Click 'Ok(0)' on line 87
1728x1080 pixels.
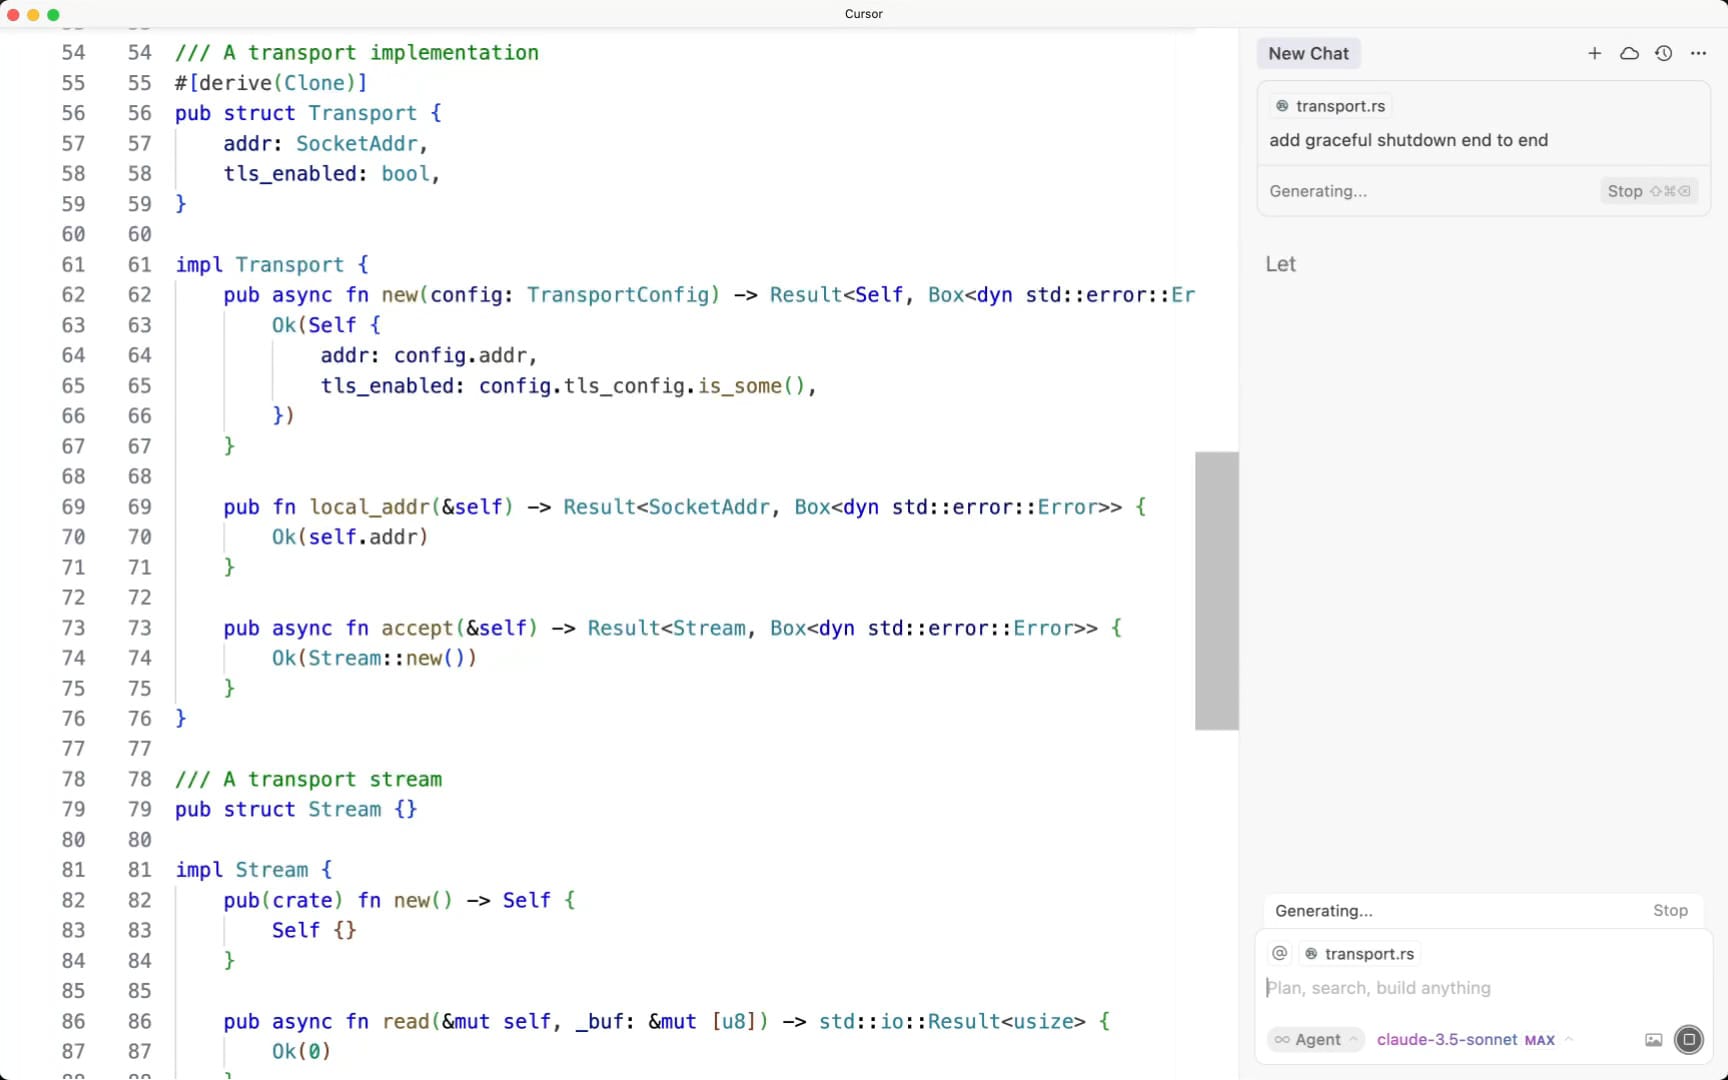point(301,1051)
